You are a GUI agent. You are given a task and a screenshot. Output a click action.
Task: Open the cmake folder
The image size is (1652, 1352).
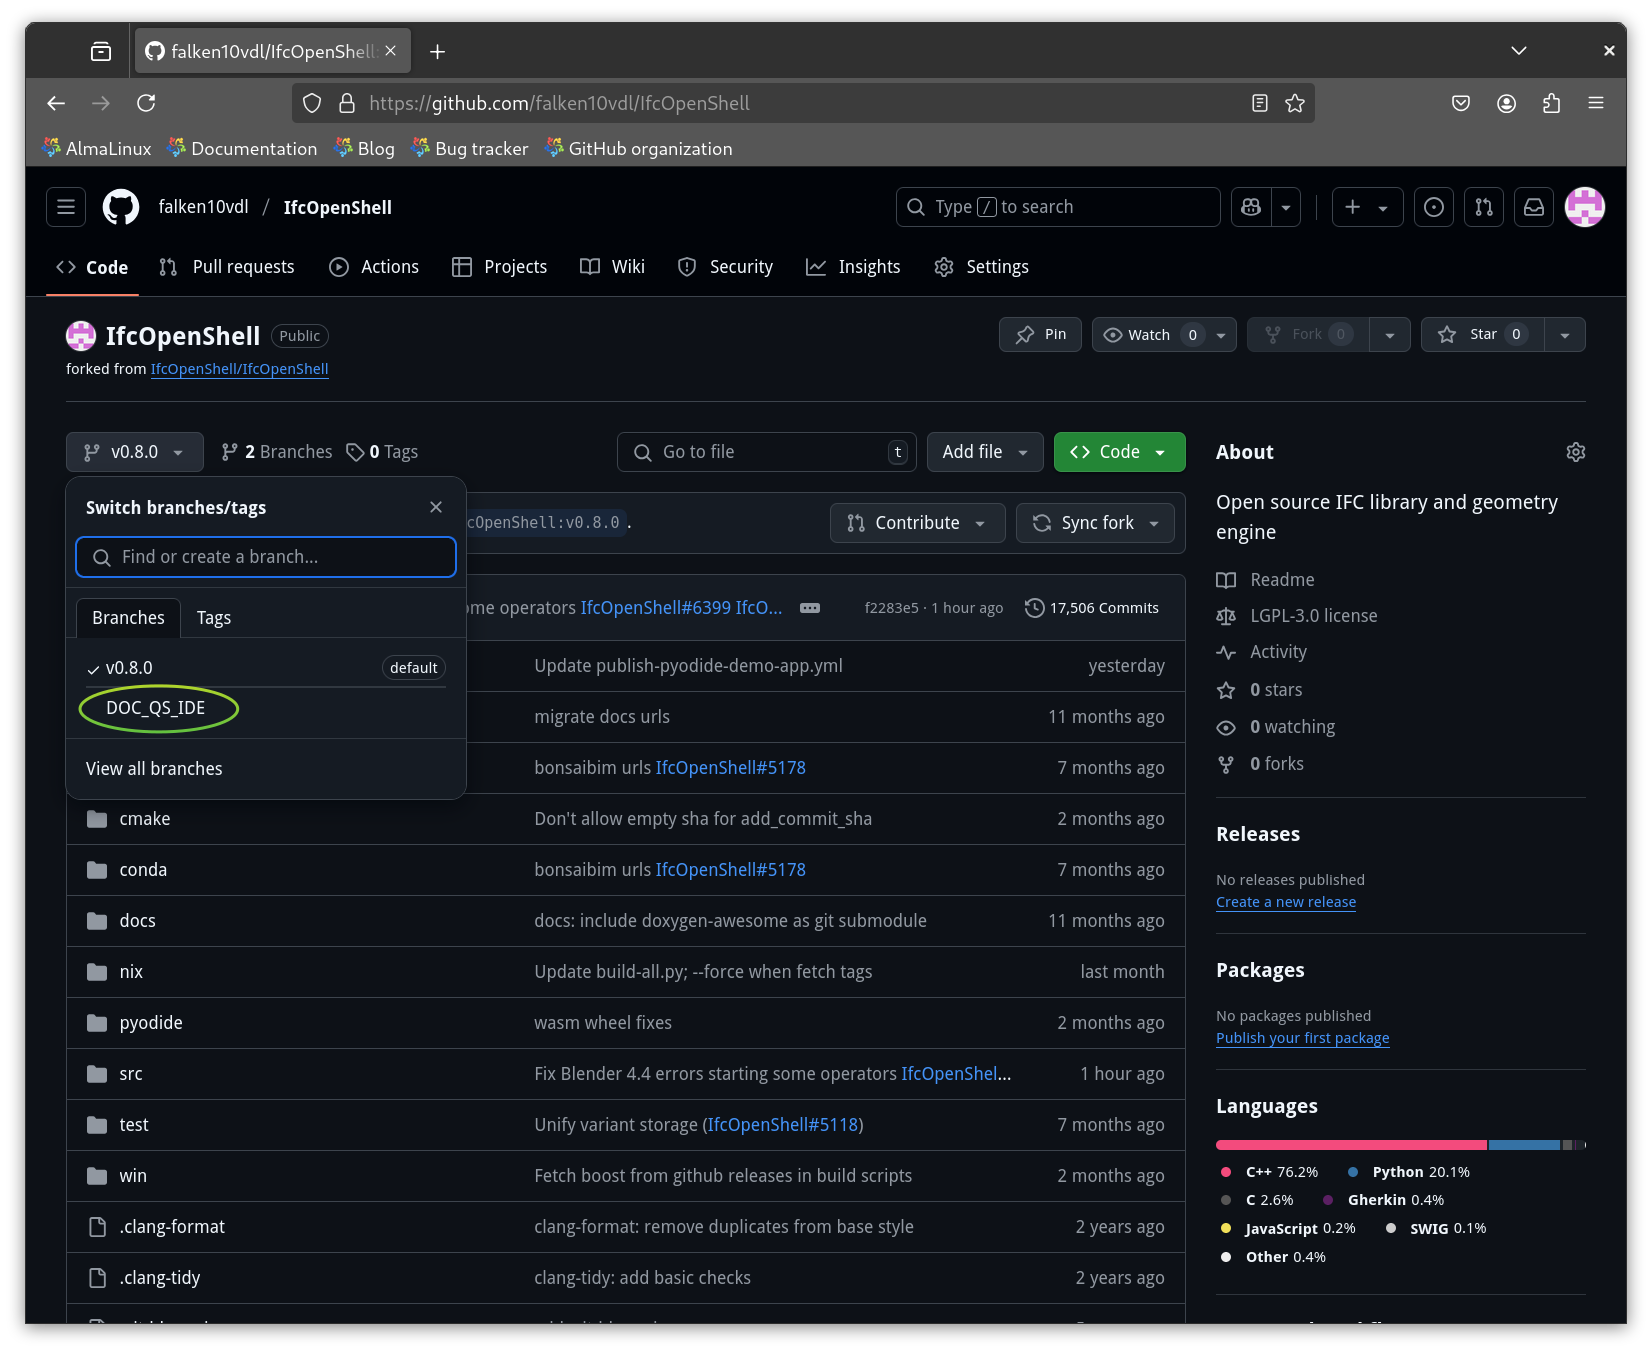[x=145, y=819]
